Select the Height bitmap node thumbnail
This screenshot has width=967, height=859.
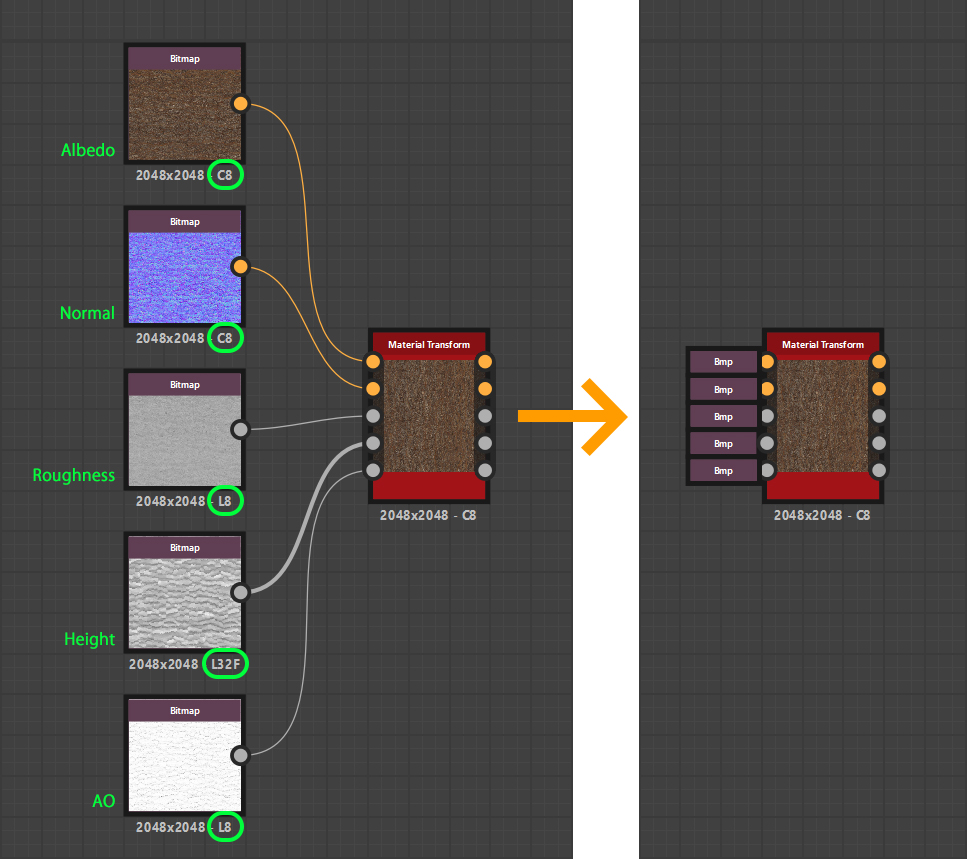click(184, 603)
